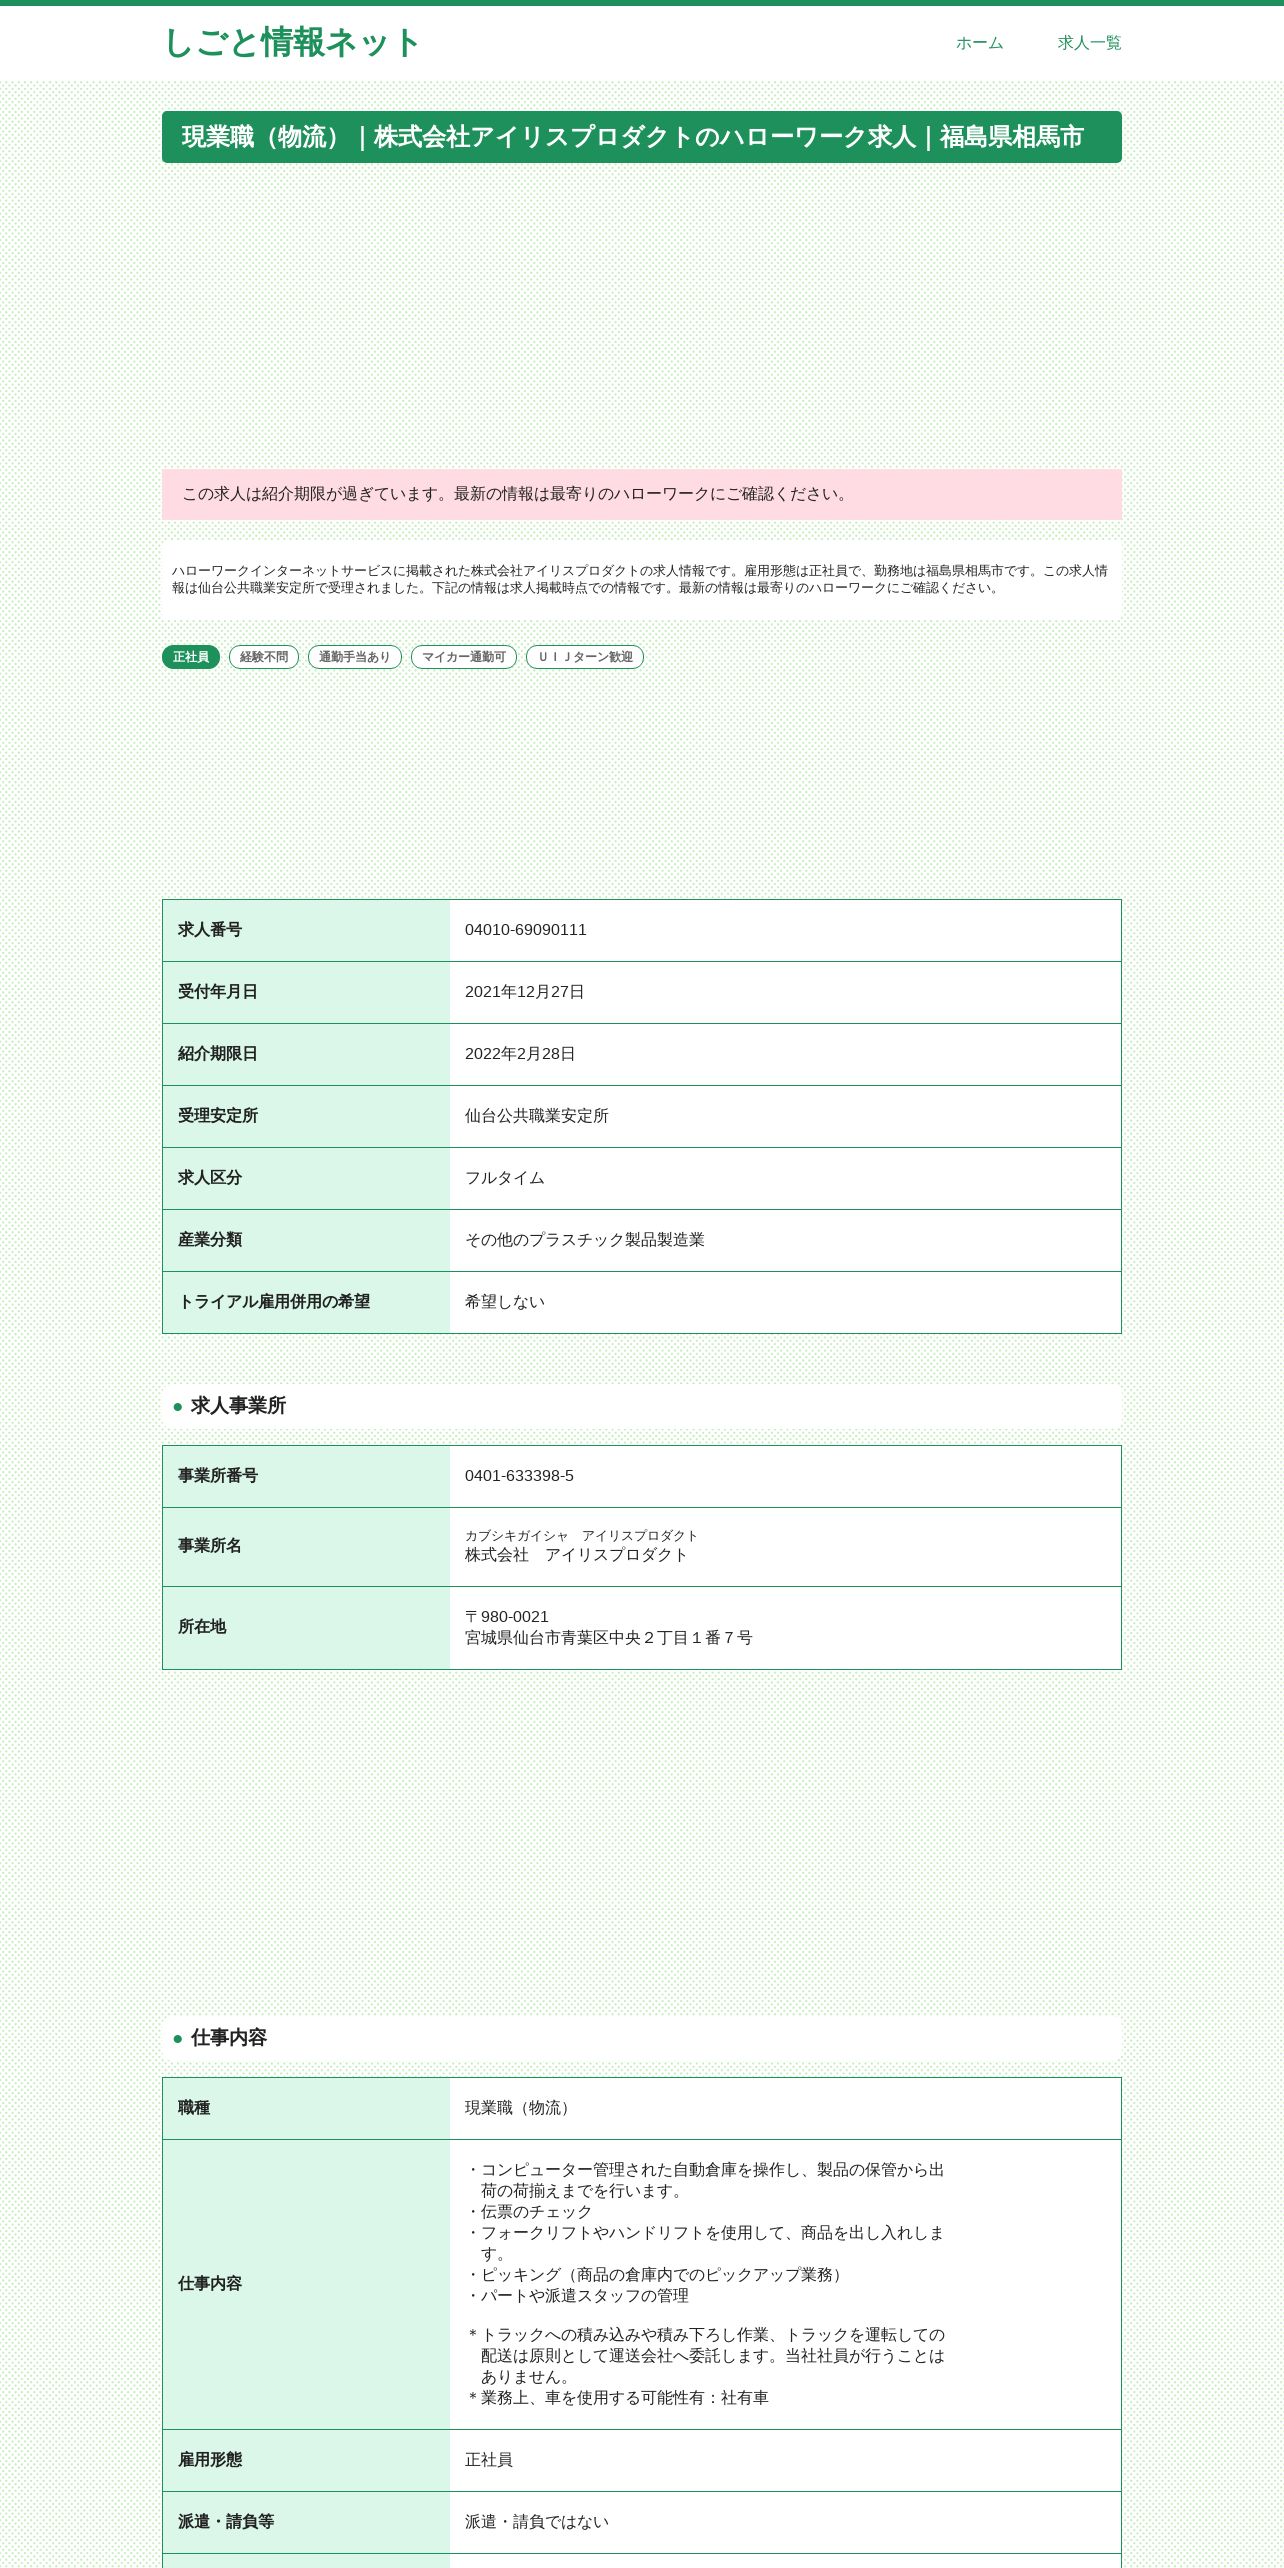Image resolution: width=1284 pixels, height=2568 pixels.
Task: Select the カブシキガイシャ furigana text
Action: [581, 1536]
